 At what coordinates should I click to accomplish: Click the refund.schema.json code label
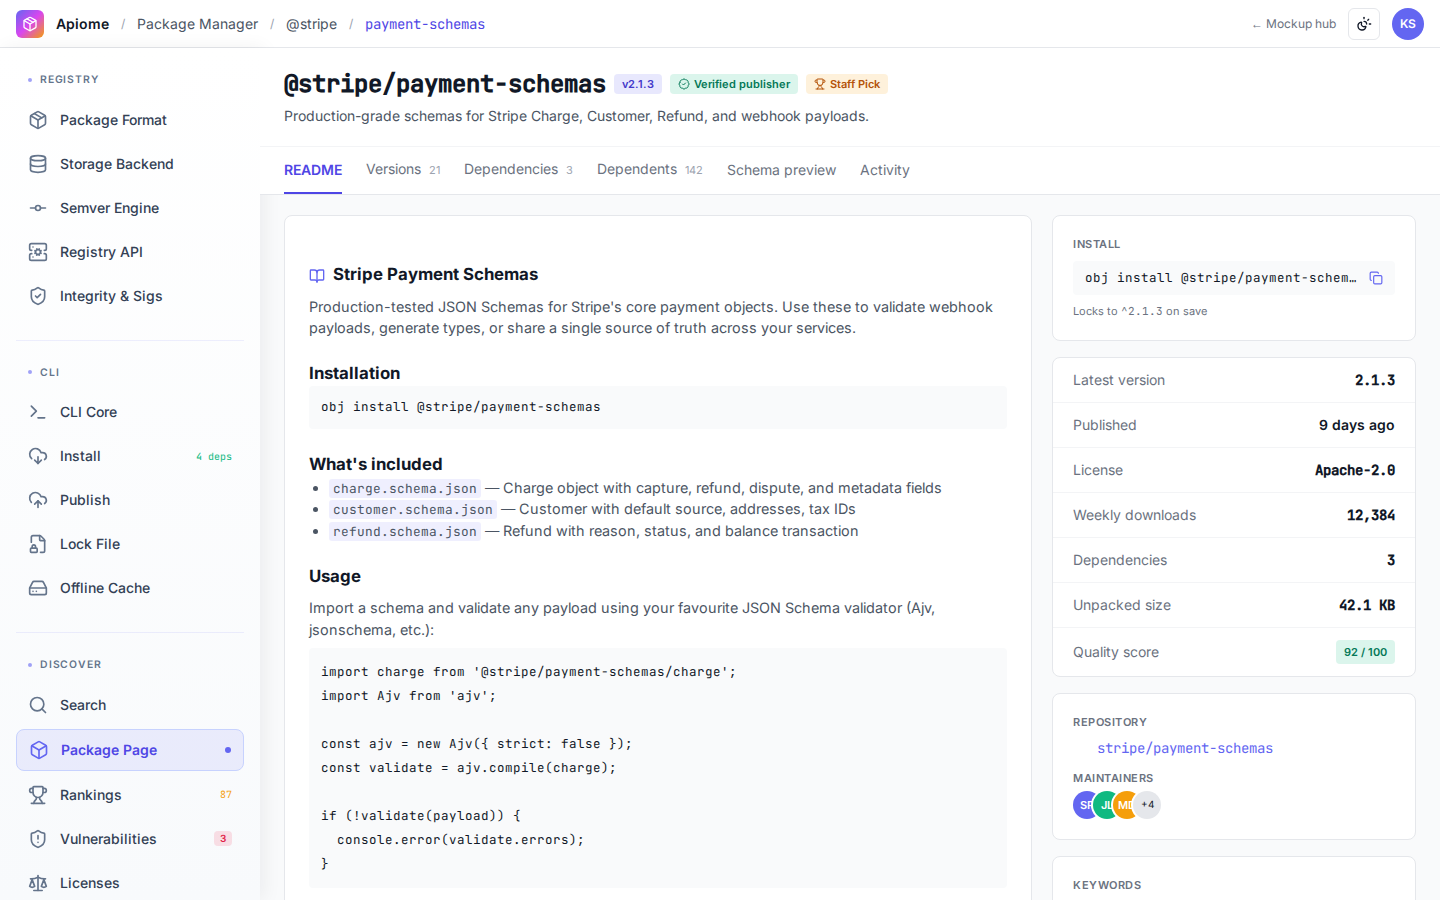click(405, 532)
